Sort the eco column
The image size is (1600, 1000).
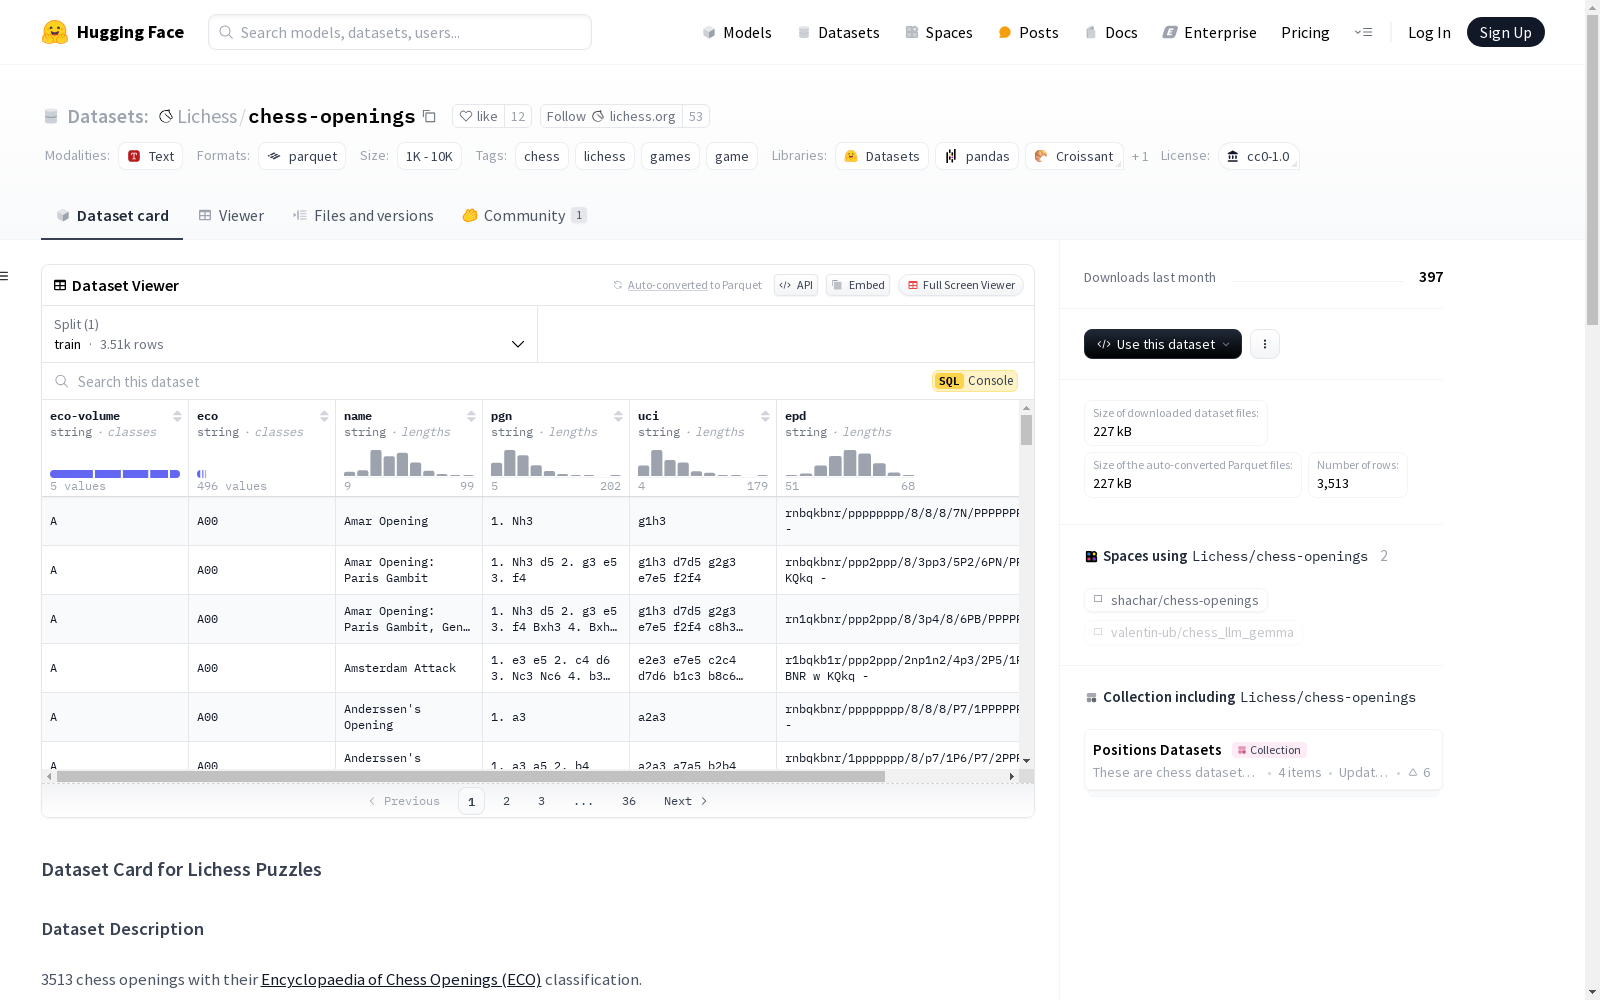click(324, 416)
